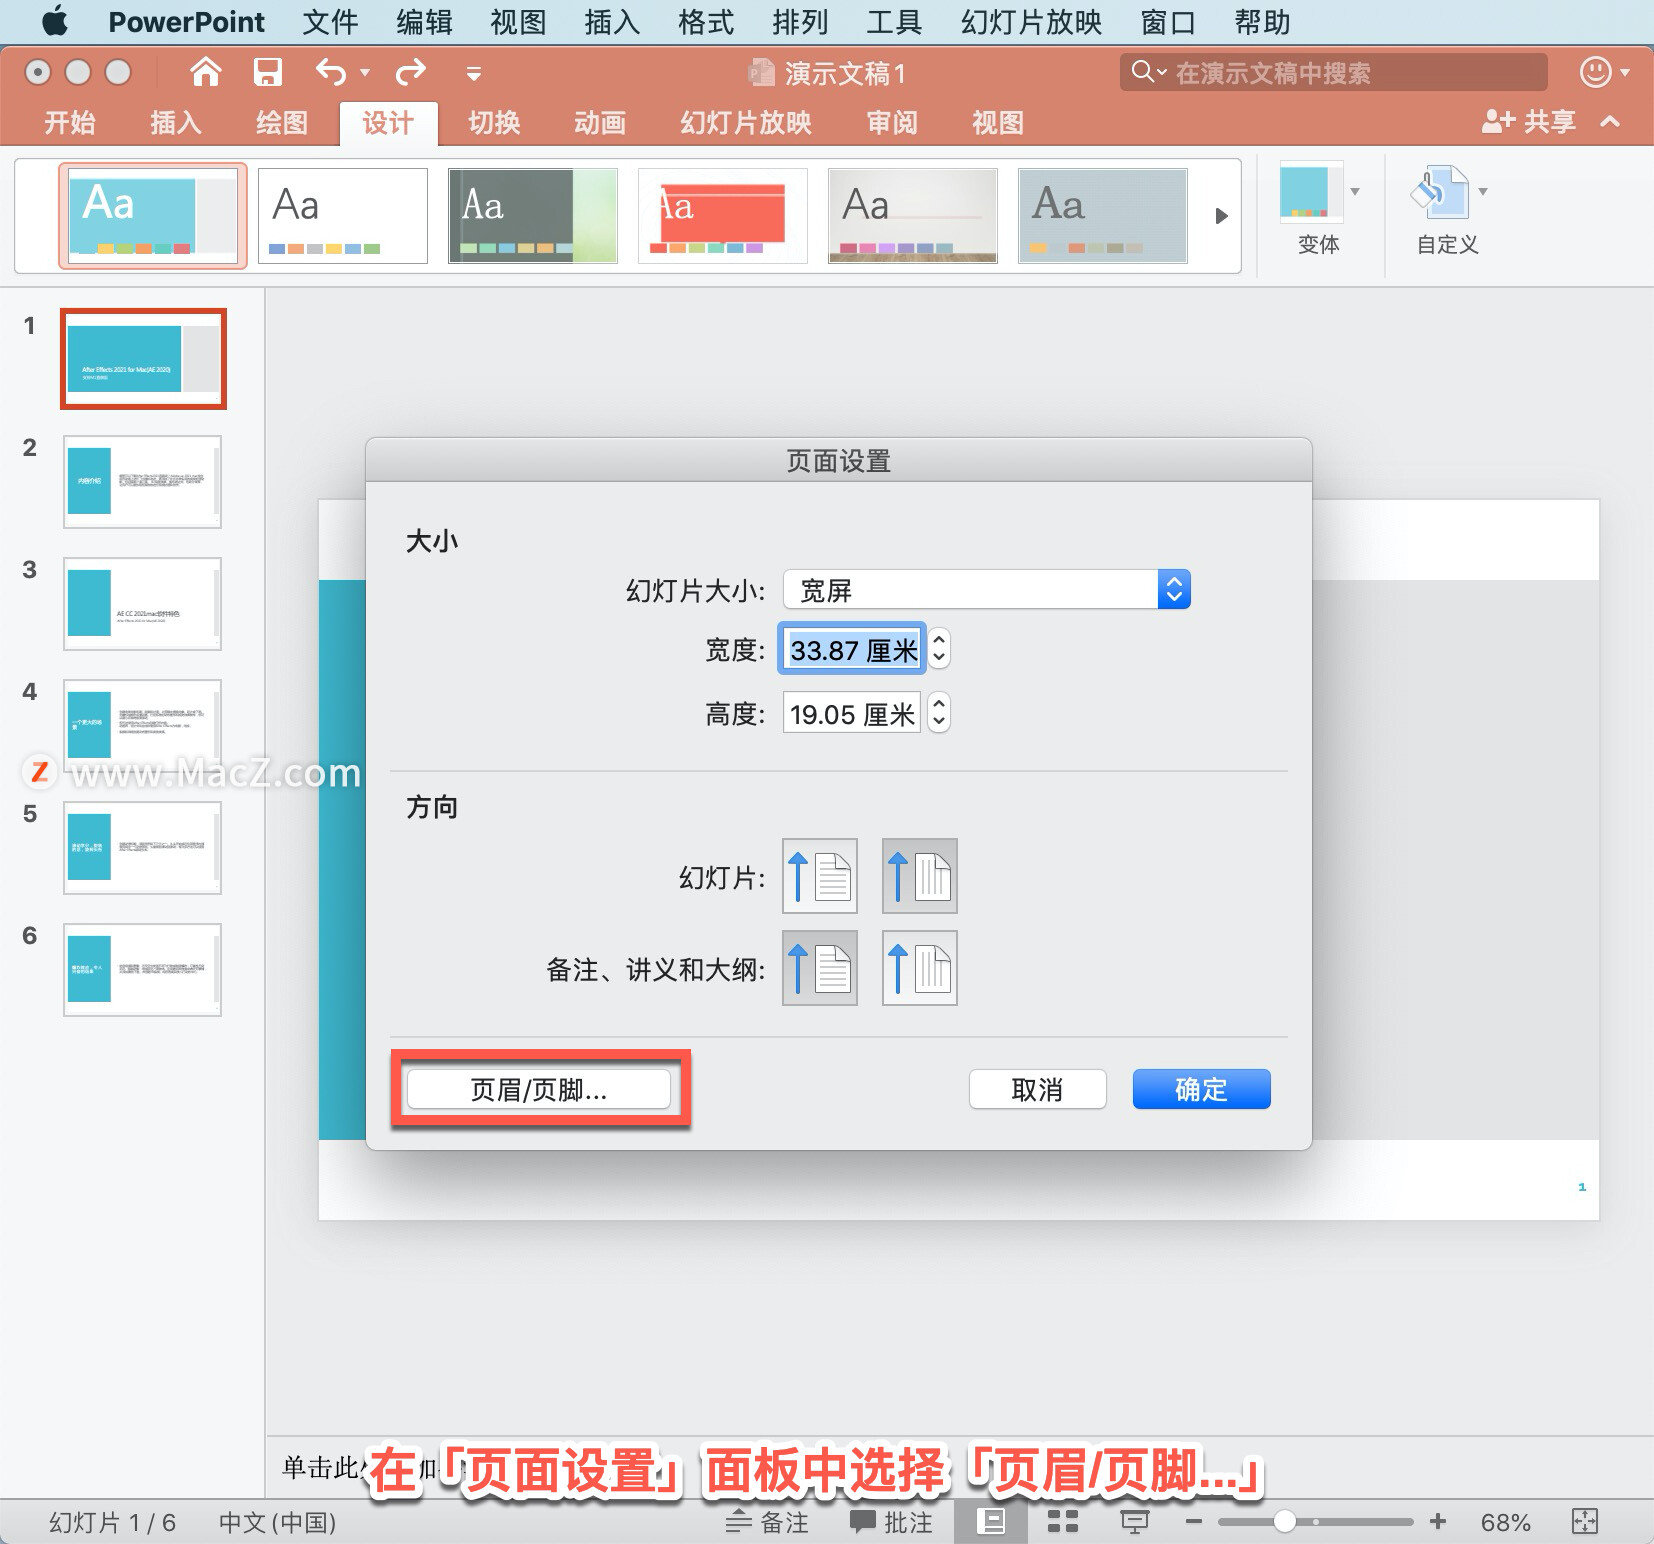Screen dimensions: 1654x1544
Task: Apply the dark green Aa theme
Action: coord(533,216)
